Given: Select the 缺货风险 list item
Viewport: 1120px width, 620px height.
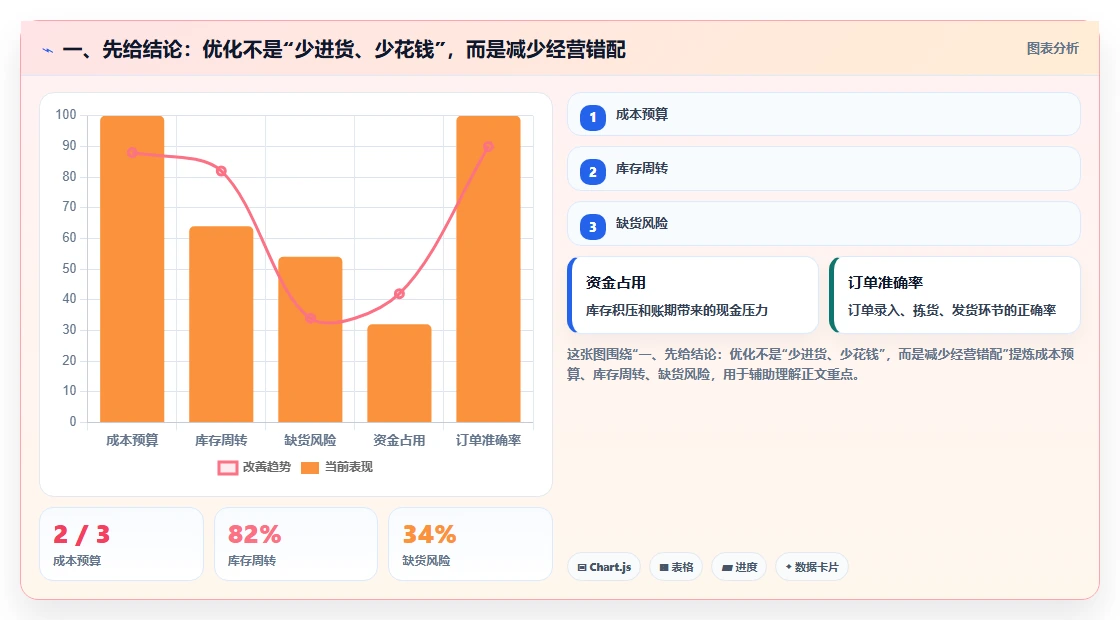Looking at the screenshot, I should [x=824, y=224].
